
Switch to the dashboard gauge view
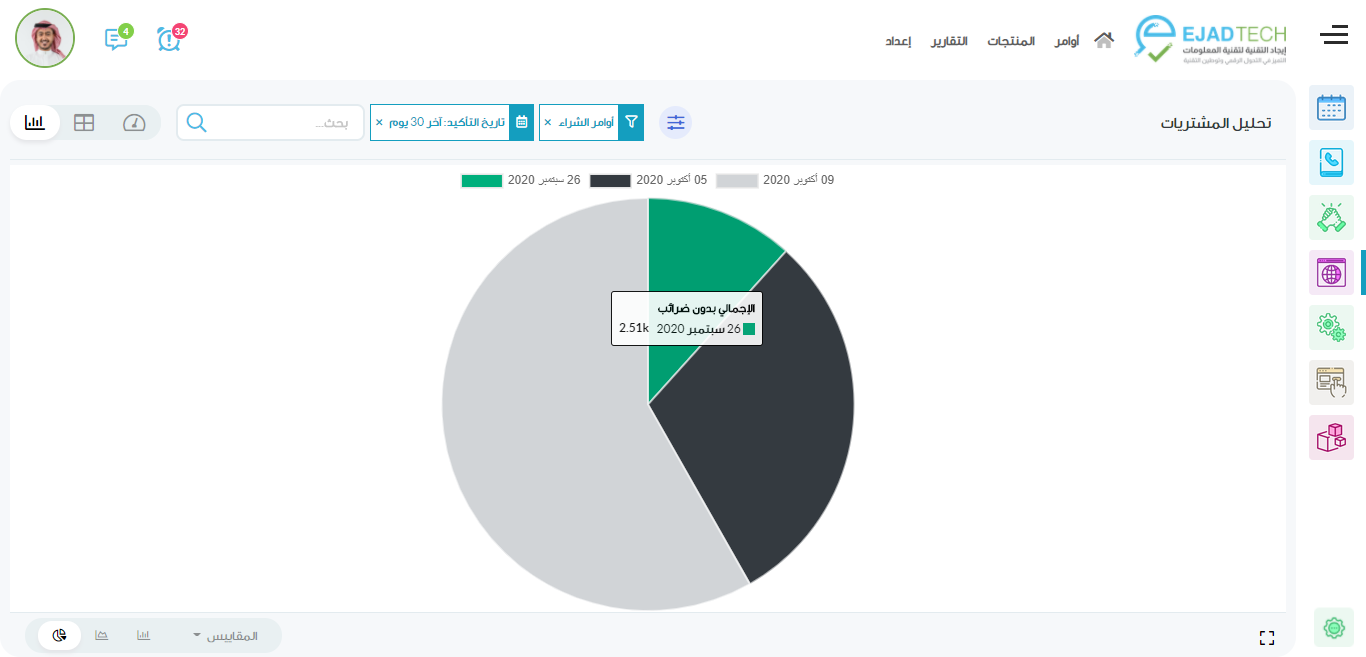click(x=134, y=122)
